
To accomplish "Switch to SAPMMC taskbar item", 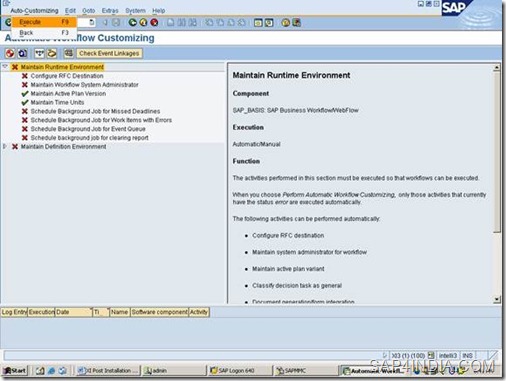I will (x=305, y=371).
